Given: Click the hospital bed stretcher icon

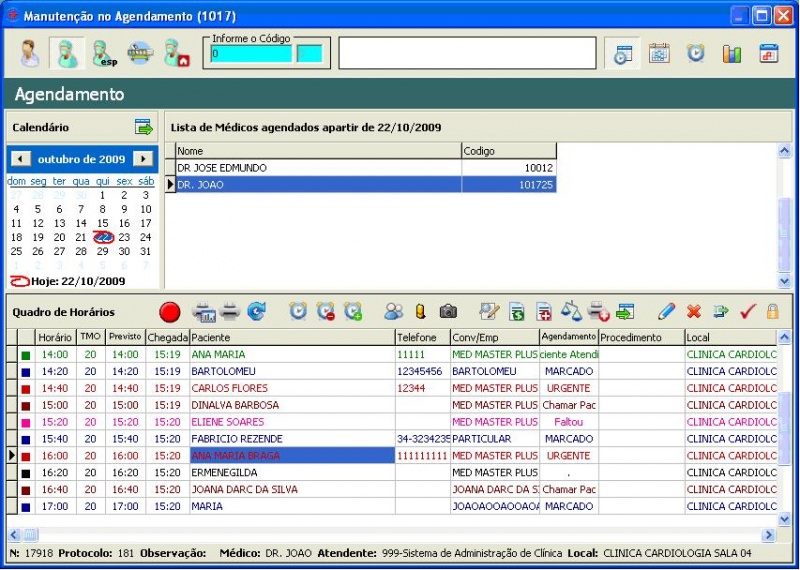Looking at the screenshot, I should tap(140, 53).
